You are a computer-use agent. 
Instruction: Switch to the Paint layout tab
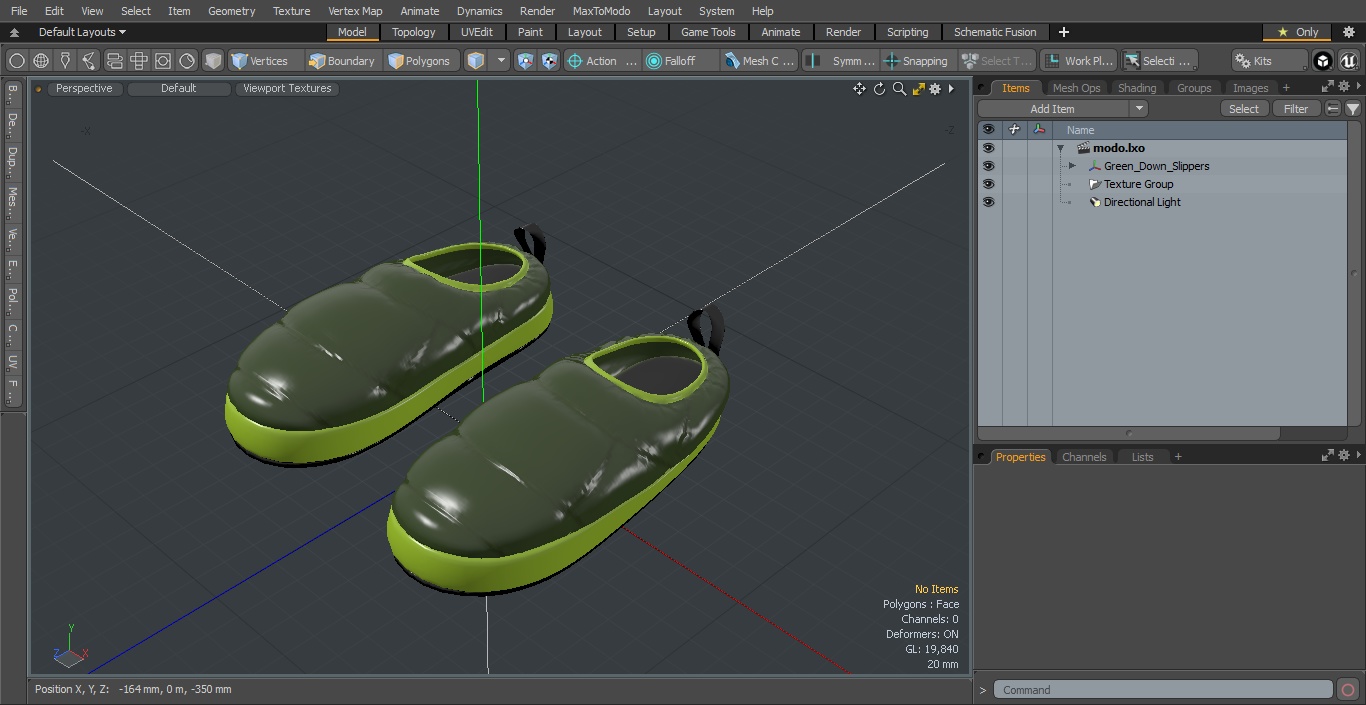click(531, 32)
